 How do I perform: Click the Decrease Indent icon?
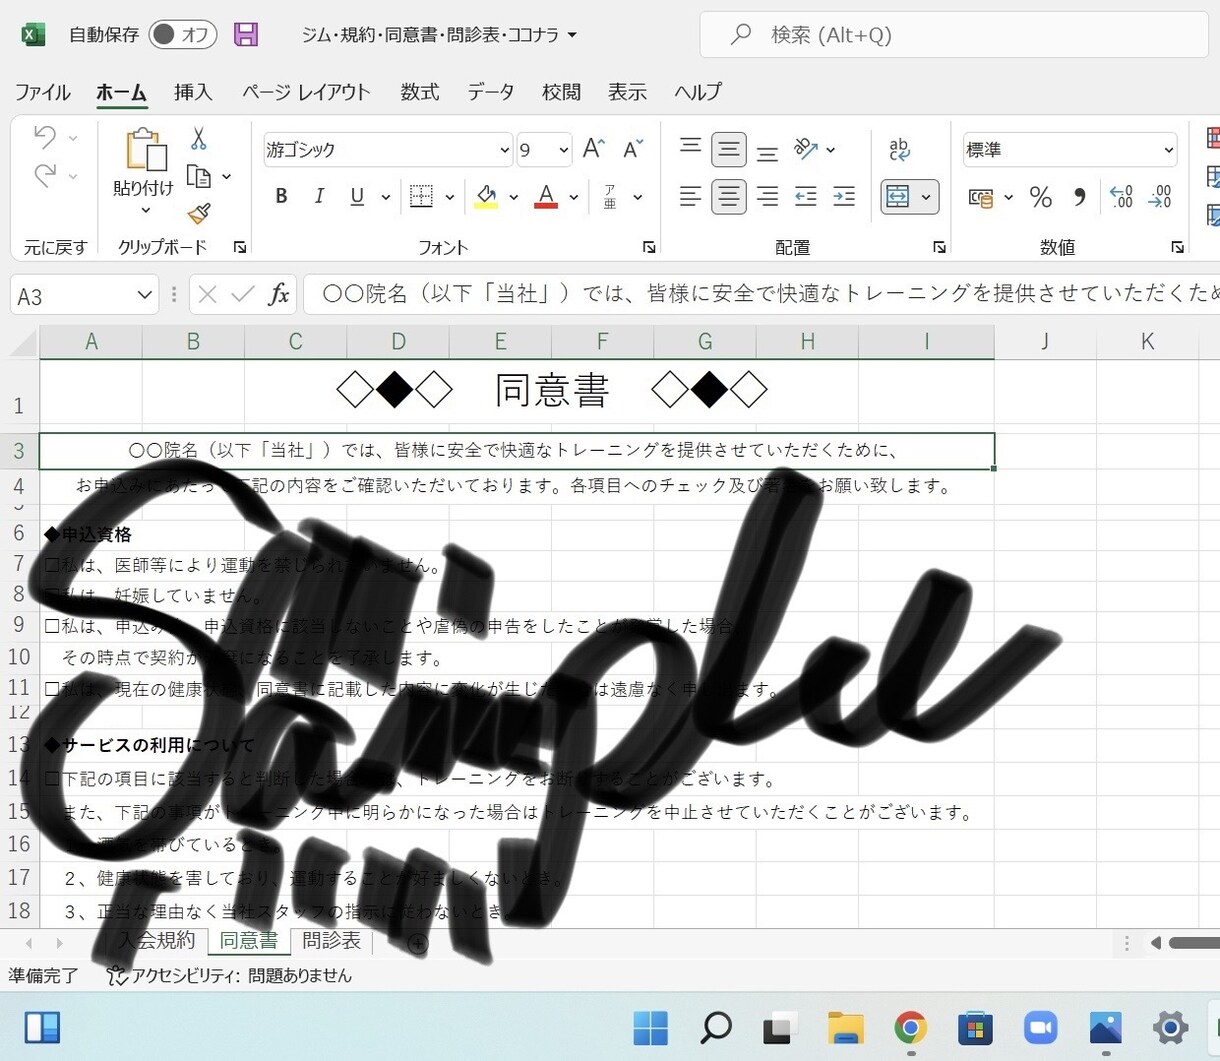[806, 196]
